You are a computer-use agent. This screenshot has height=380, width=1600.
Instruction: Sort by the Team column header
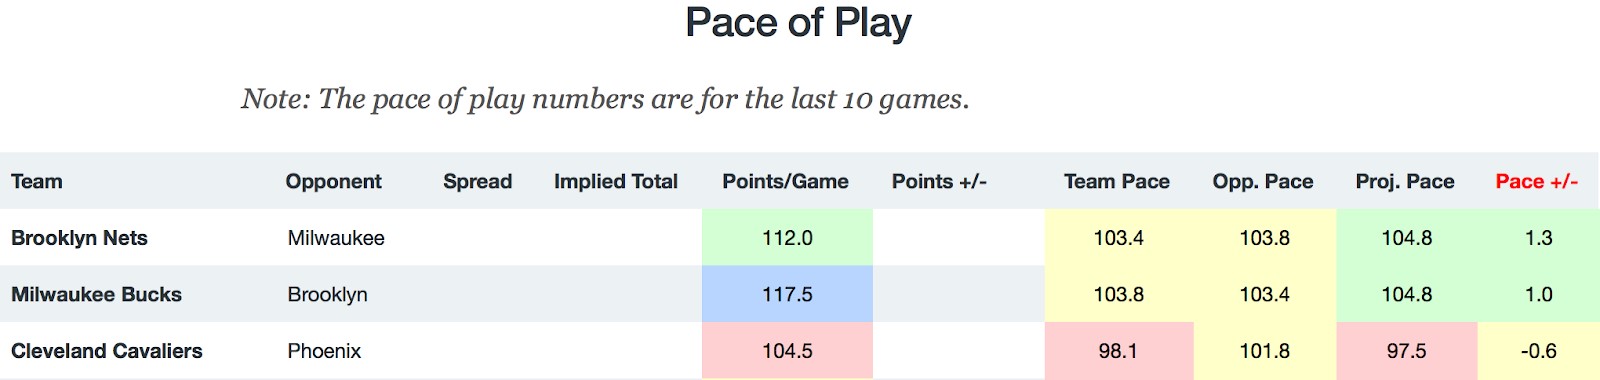[x=37, y=182]
